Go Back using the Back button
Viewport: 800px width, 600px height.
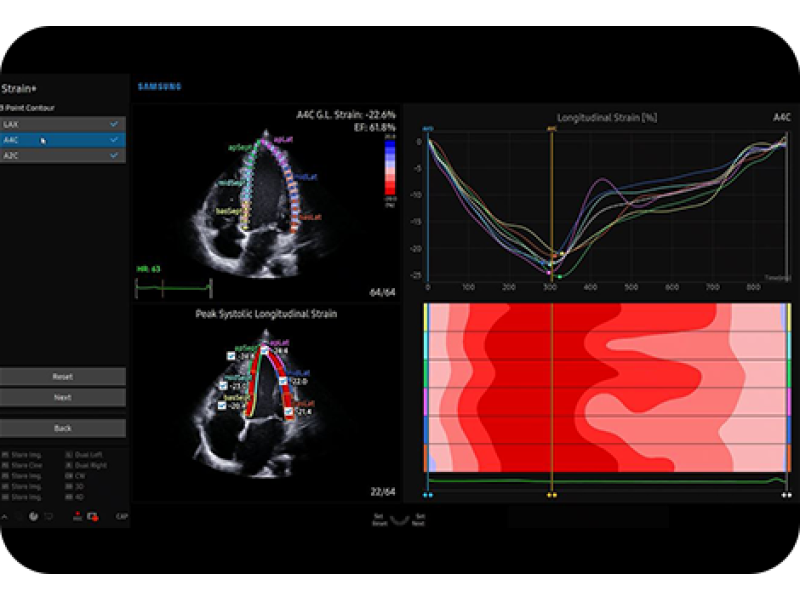pos(62,428)
